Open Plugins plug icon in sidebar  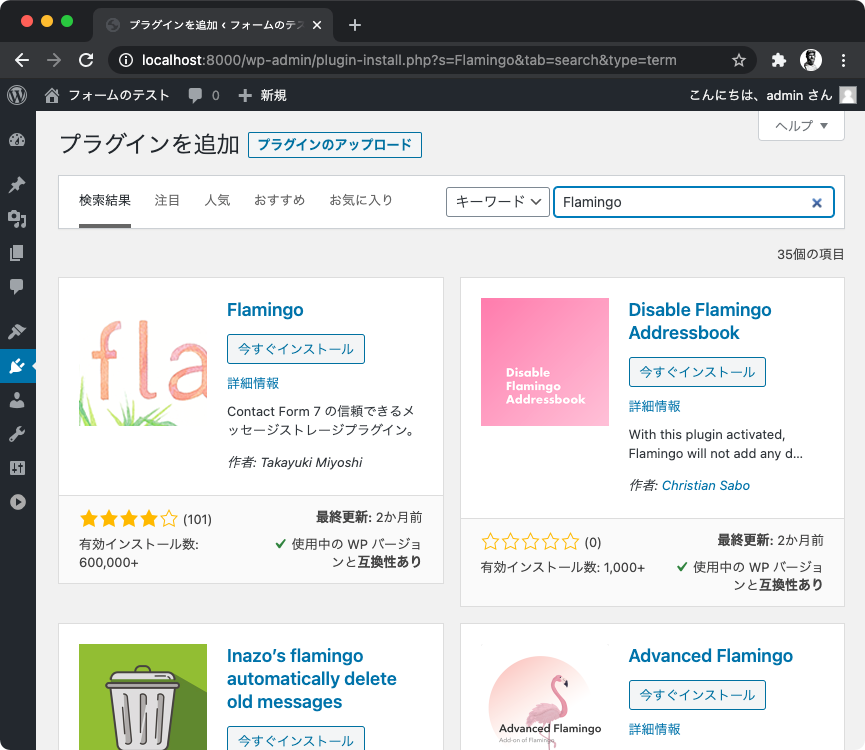(17, 366)
